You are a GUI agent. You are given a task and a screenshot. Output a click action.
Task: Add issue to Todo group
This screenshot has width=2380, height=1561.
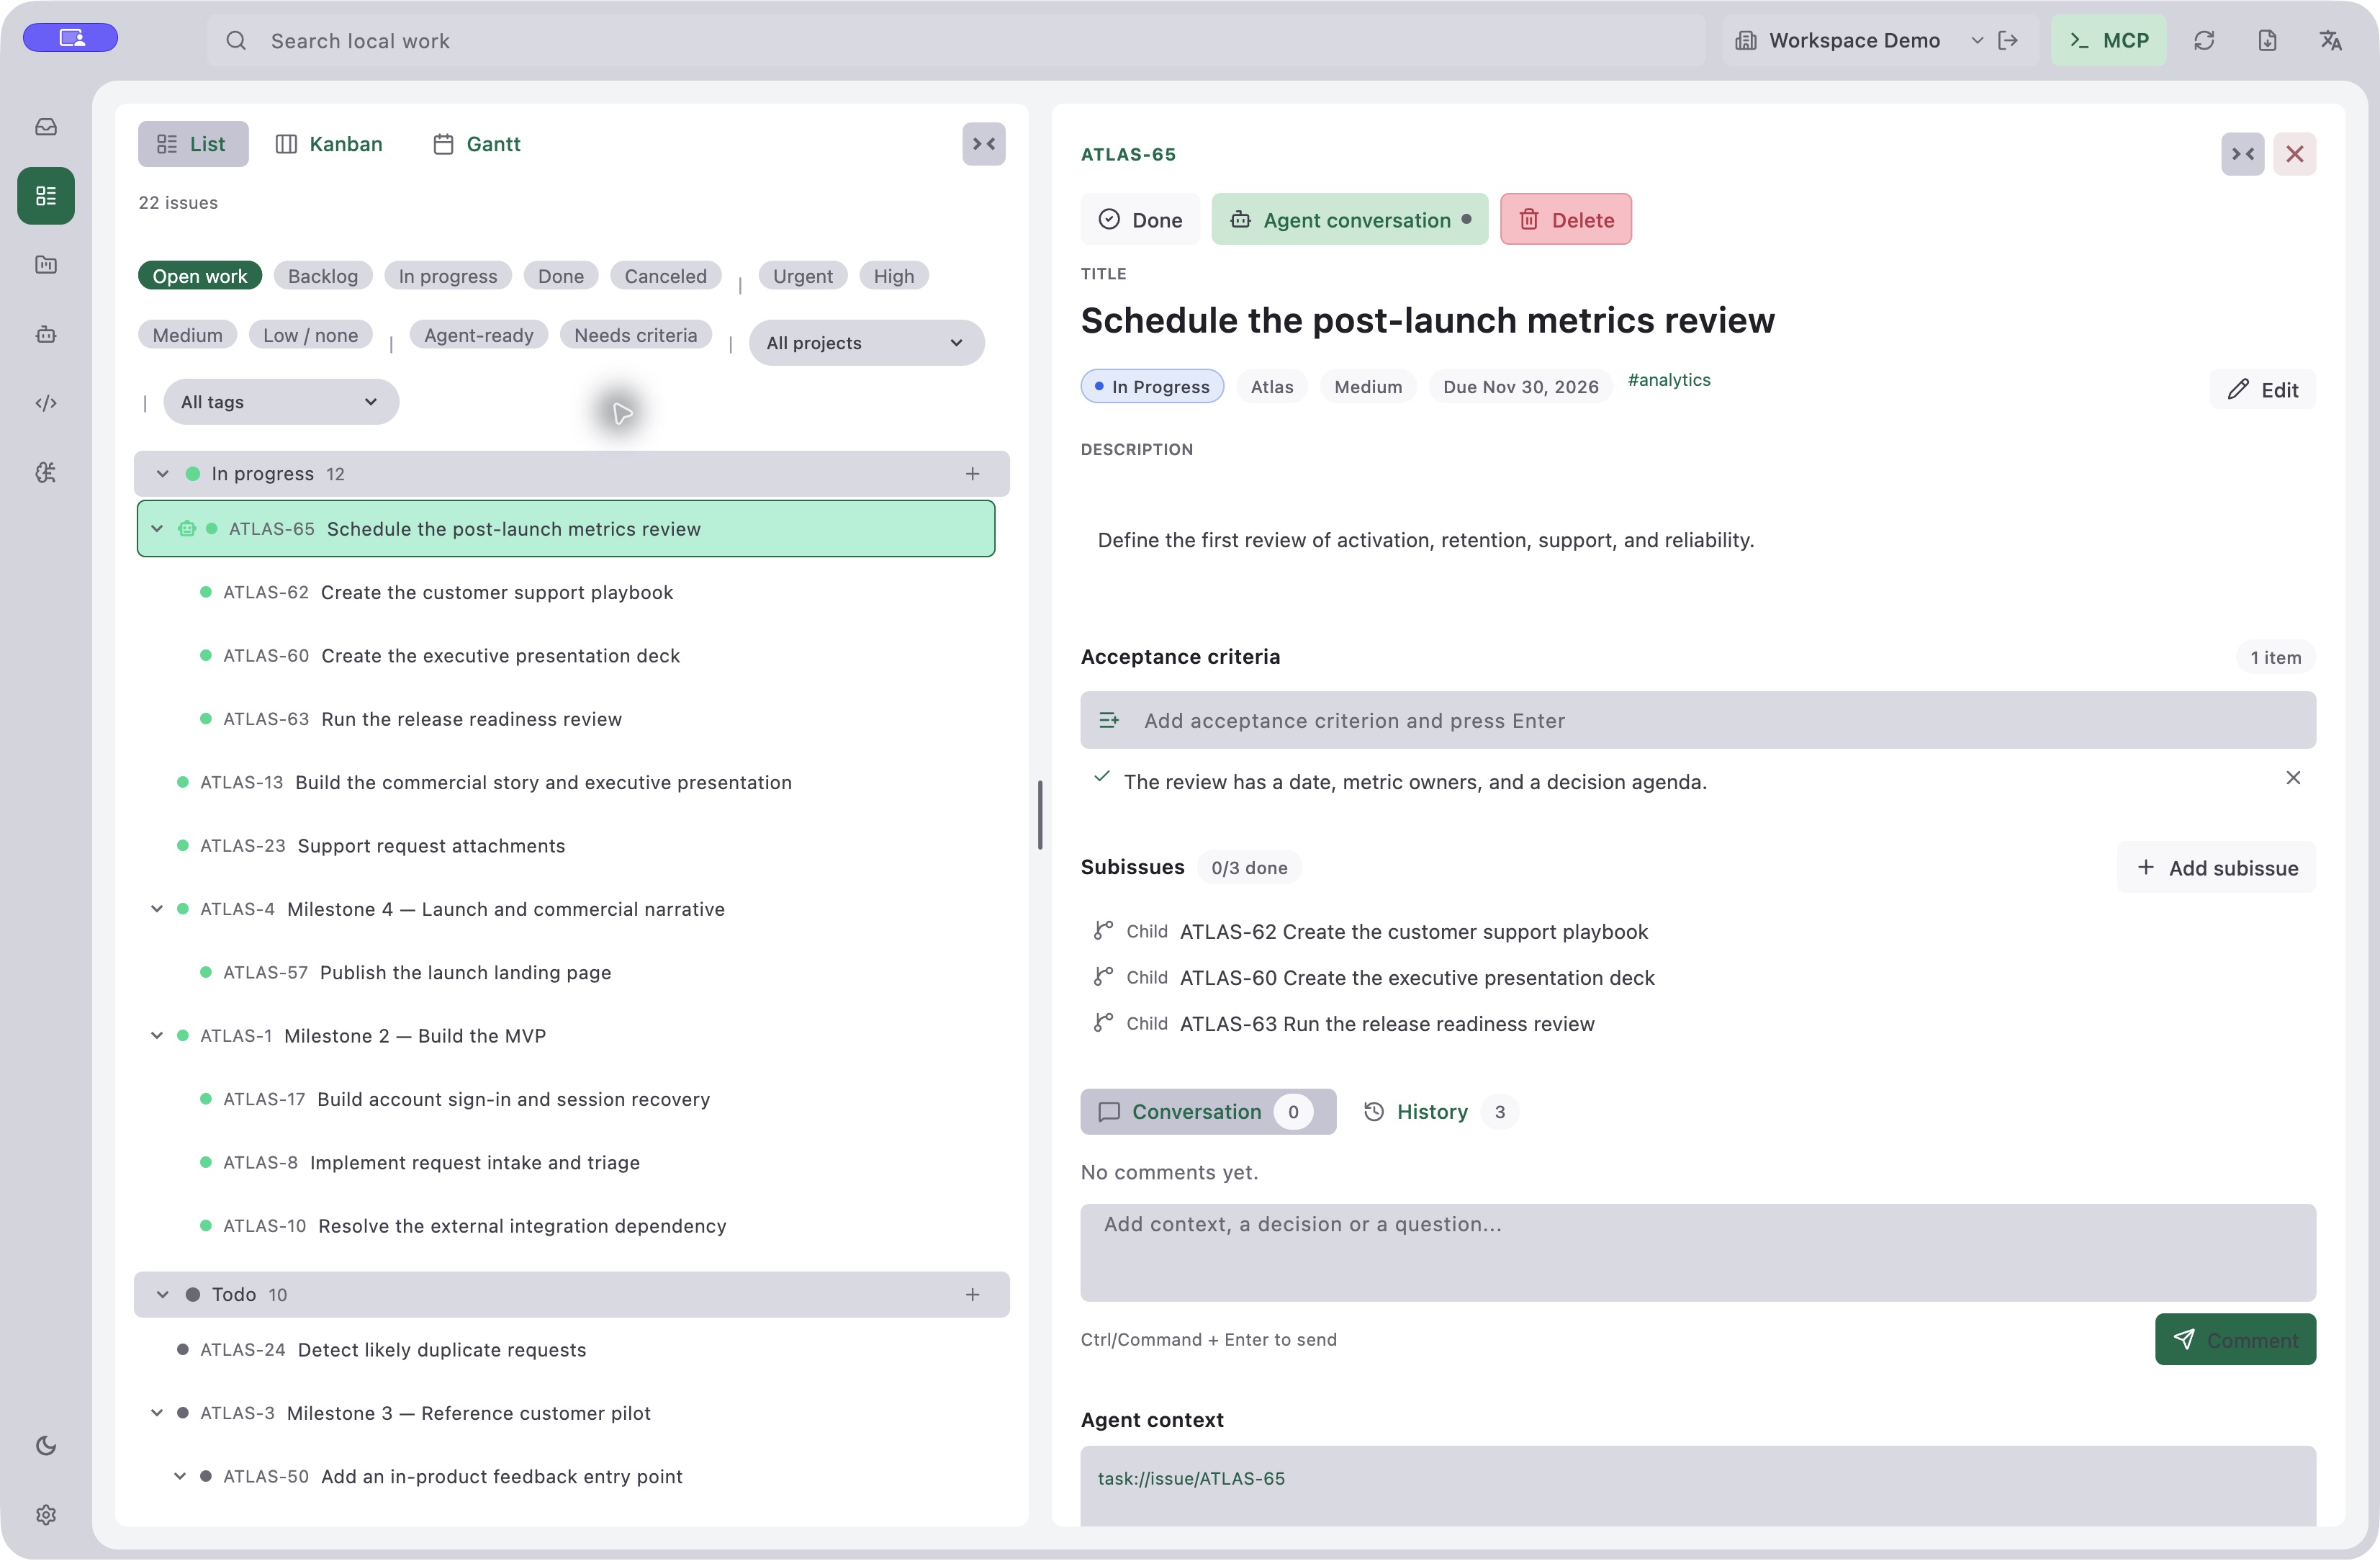(x=972, y=1295)
